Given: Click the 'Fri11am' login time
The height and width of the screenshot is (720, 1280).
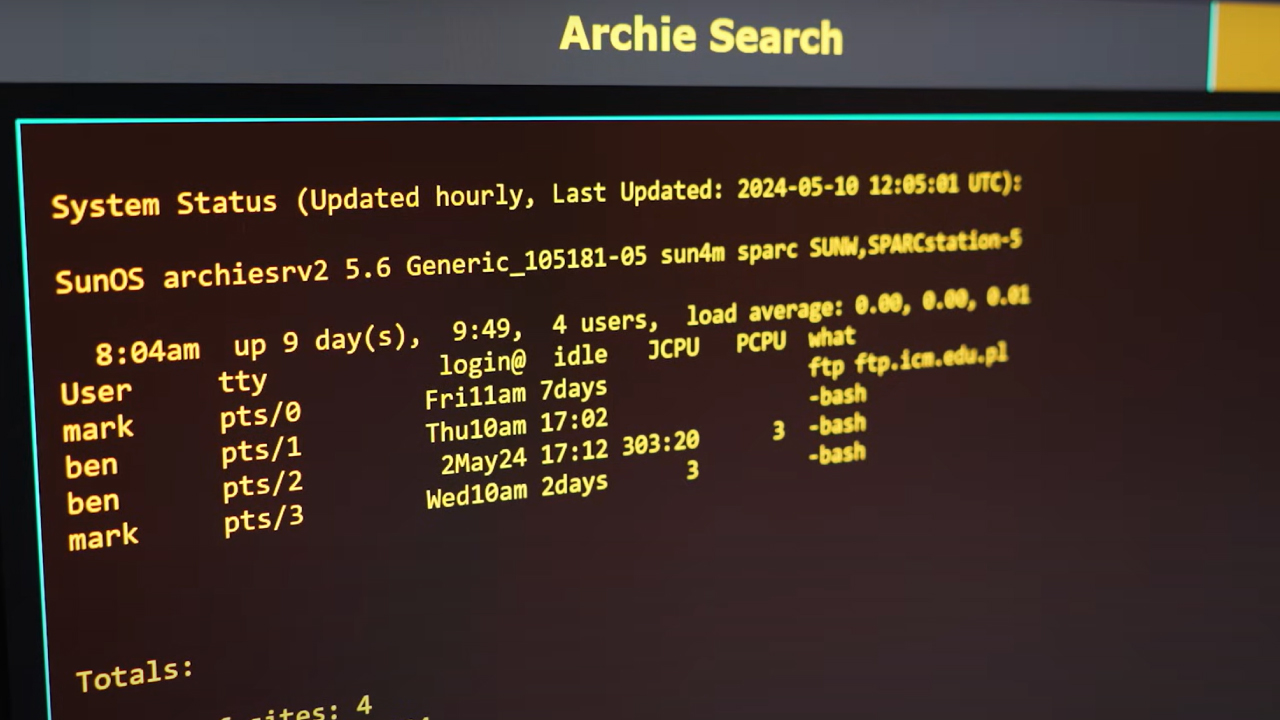Looking at the screenshot, I should (x=475, y=397).
